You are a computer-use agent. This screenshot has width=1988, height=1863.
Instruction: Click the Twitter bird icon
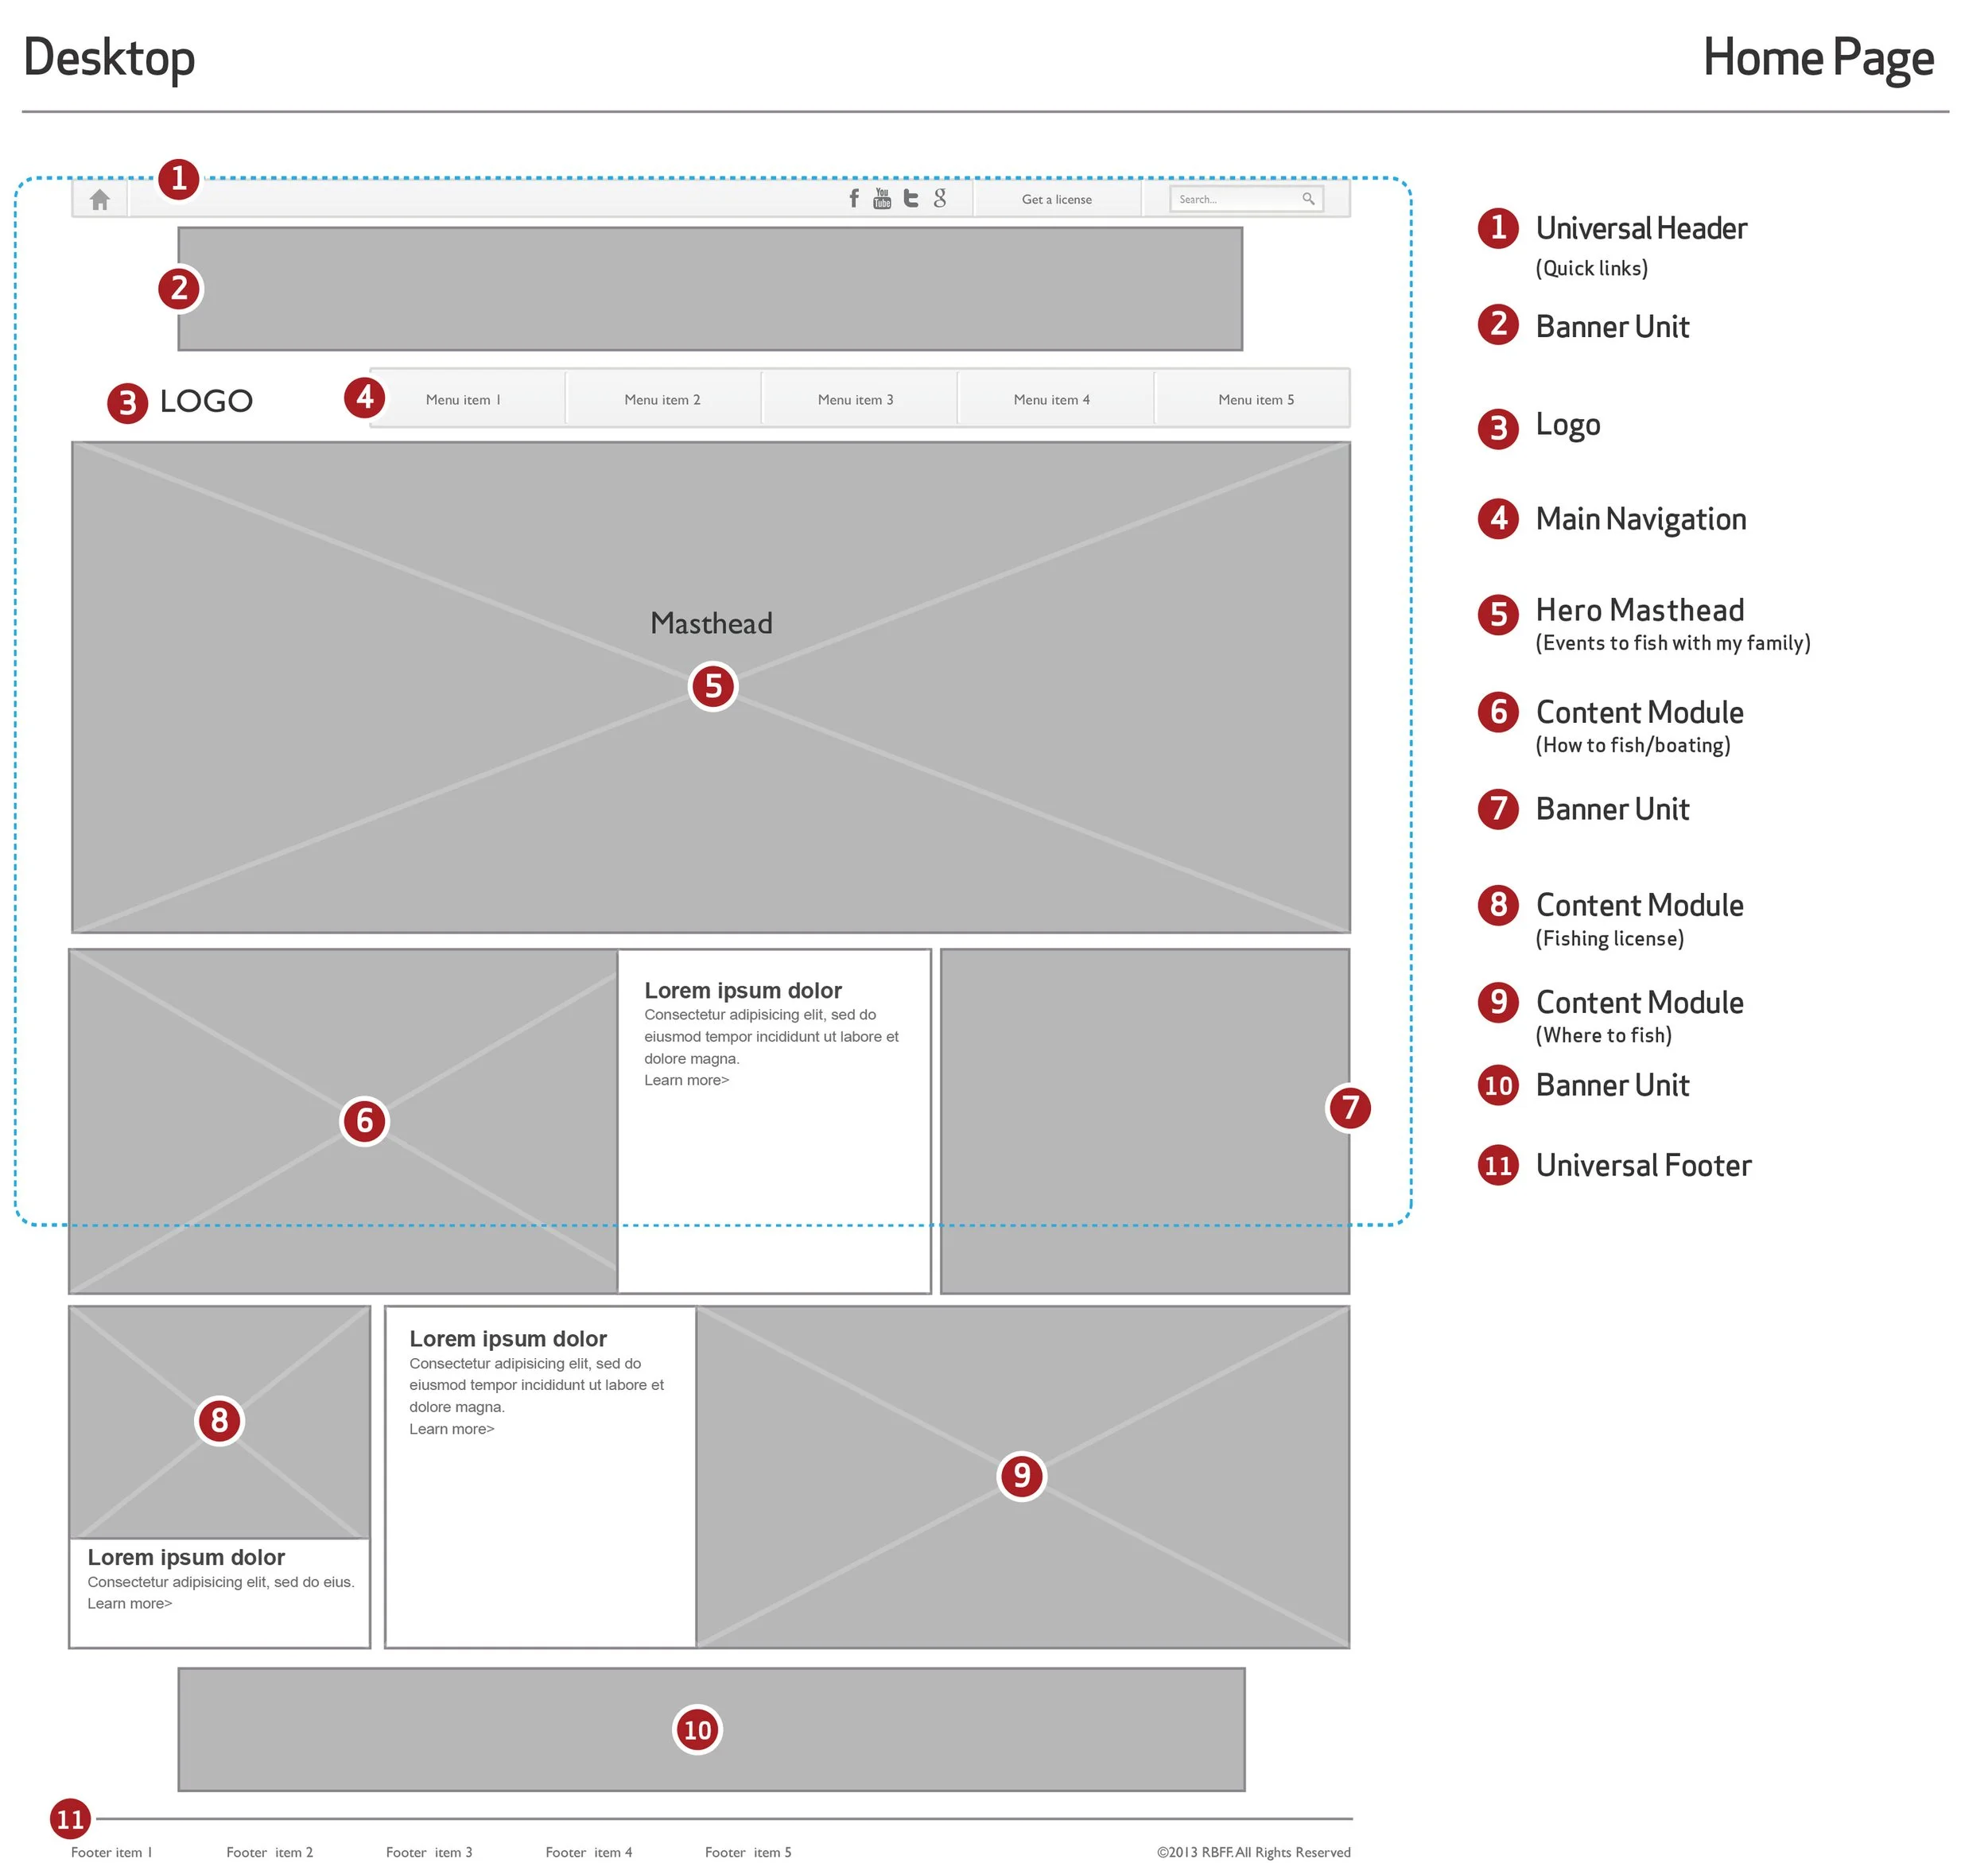pos(913,199)
